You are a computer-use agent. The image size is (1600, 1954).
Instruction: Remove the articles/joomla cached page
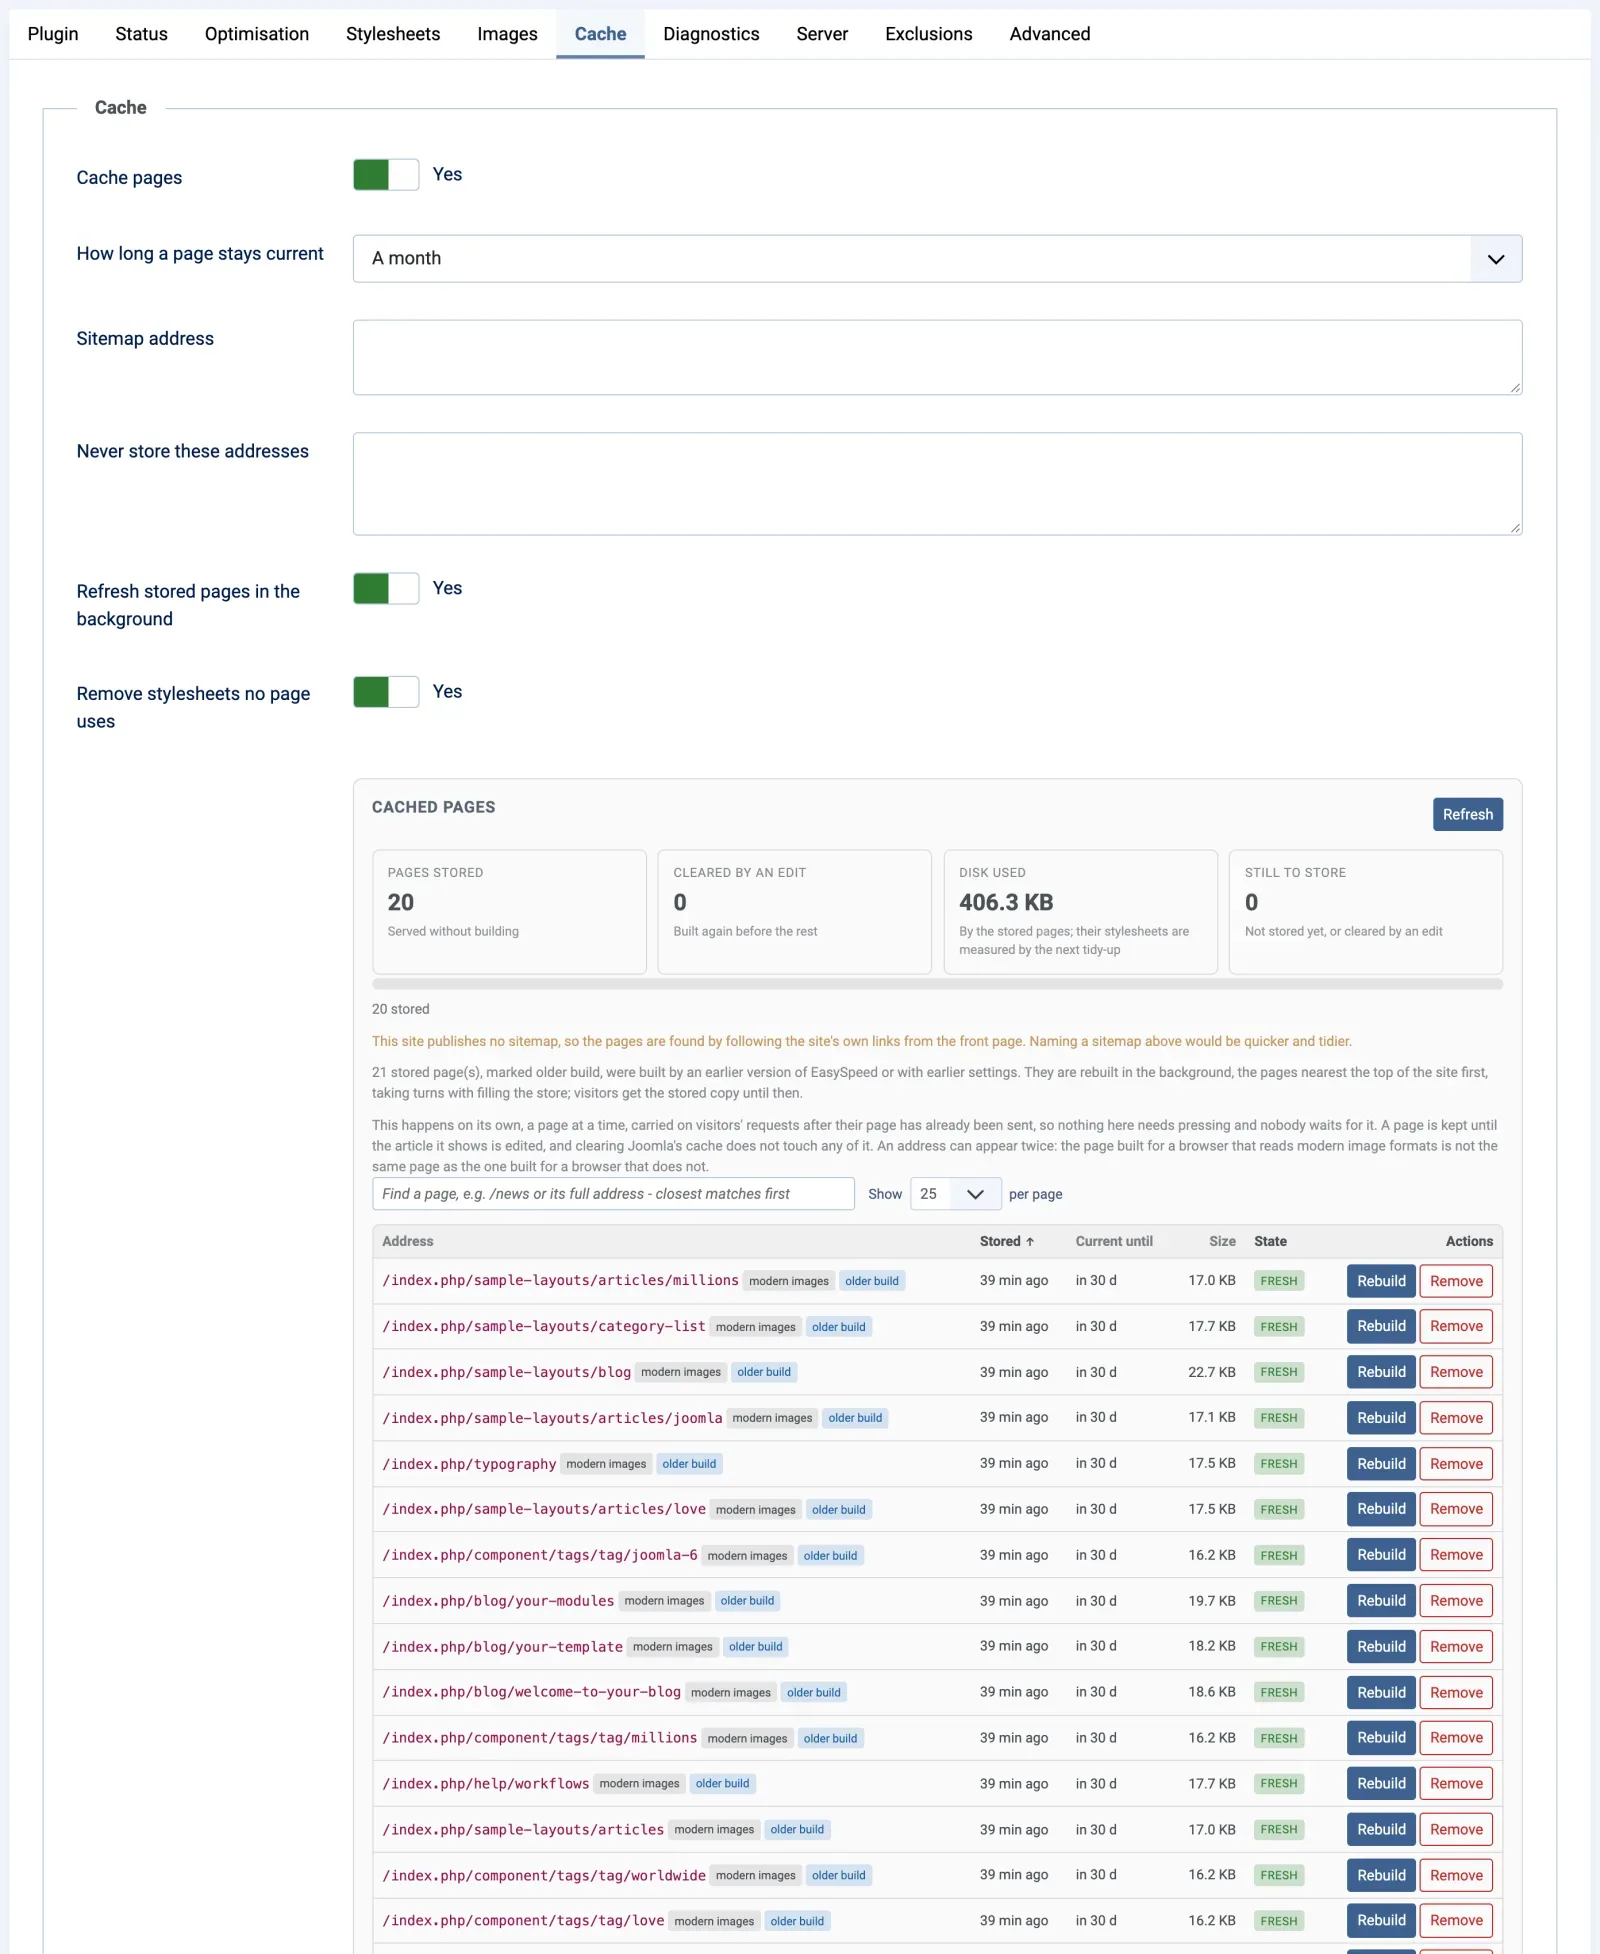(x=1456, y=1418)
